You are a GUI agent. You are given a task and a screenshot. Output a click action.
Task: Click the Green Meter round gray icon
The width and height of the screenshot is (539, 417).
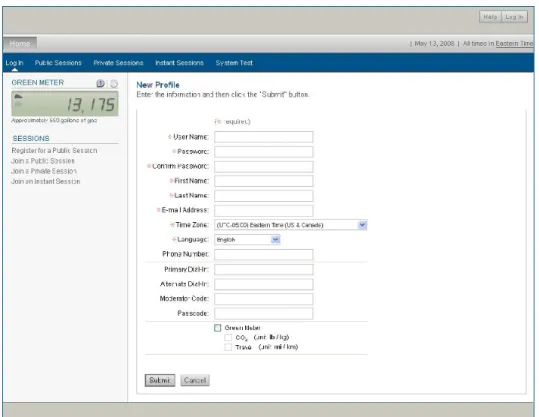[x=114, y=84]
